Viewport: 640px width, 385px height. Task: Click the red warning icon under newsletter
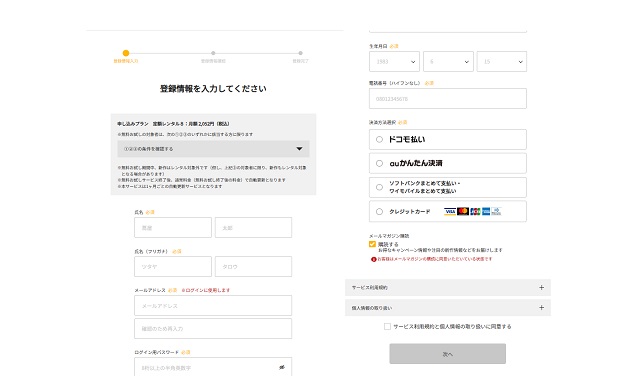tap(373, 259)
